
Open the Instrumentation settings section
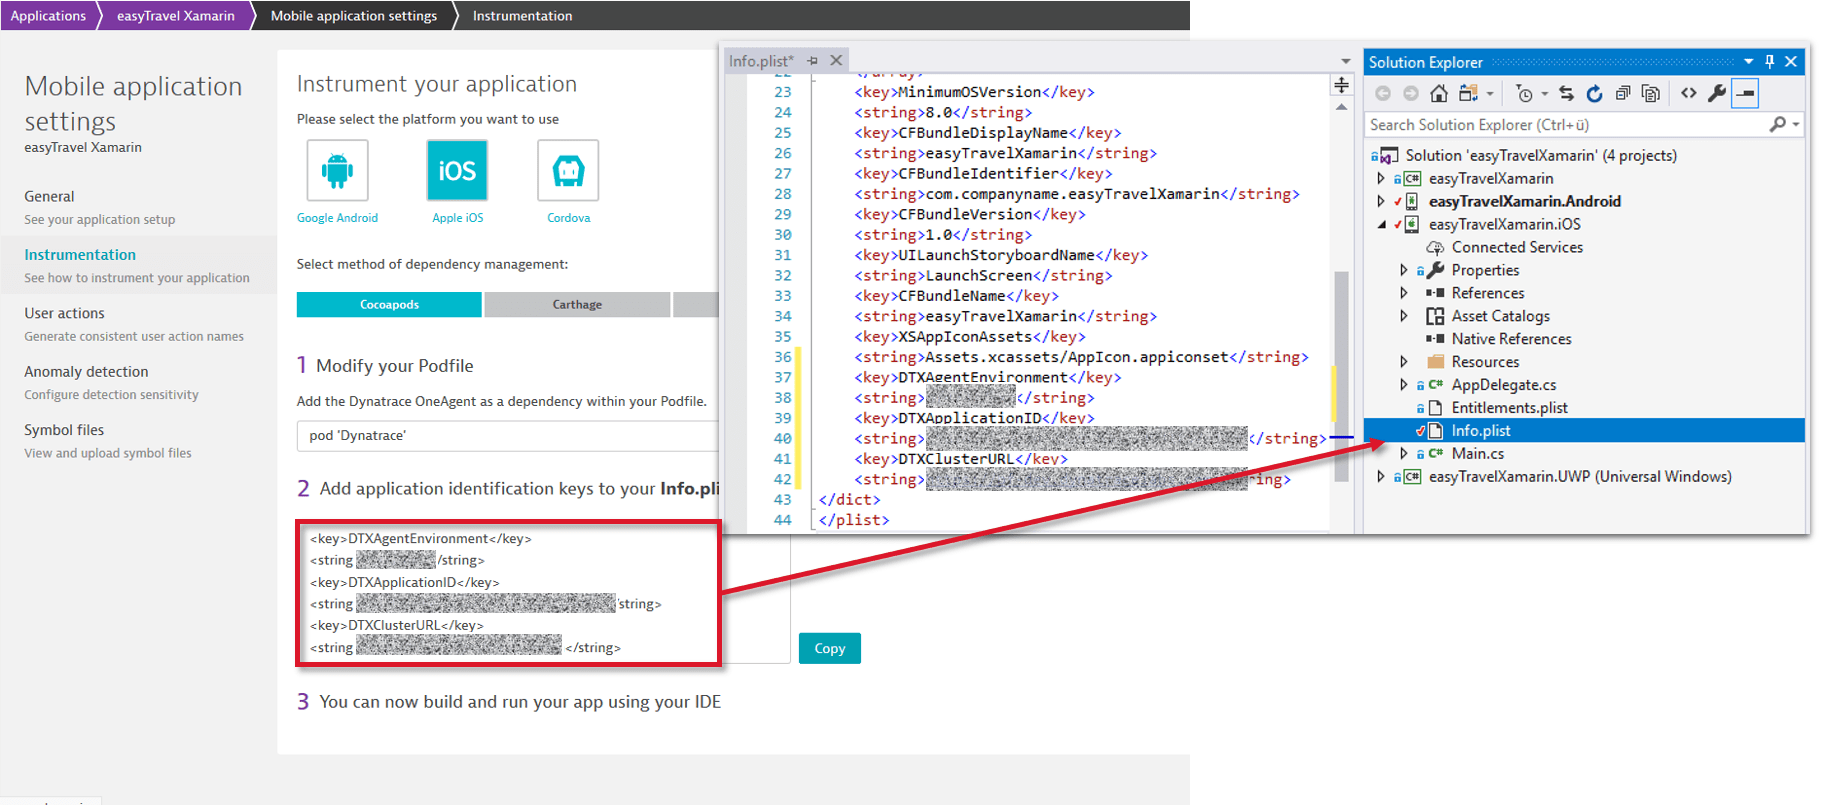point(139,265)
